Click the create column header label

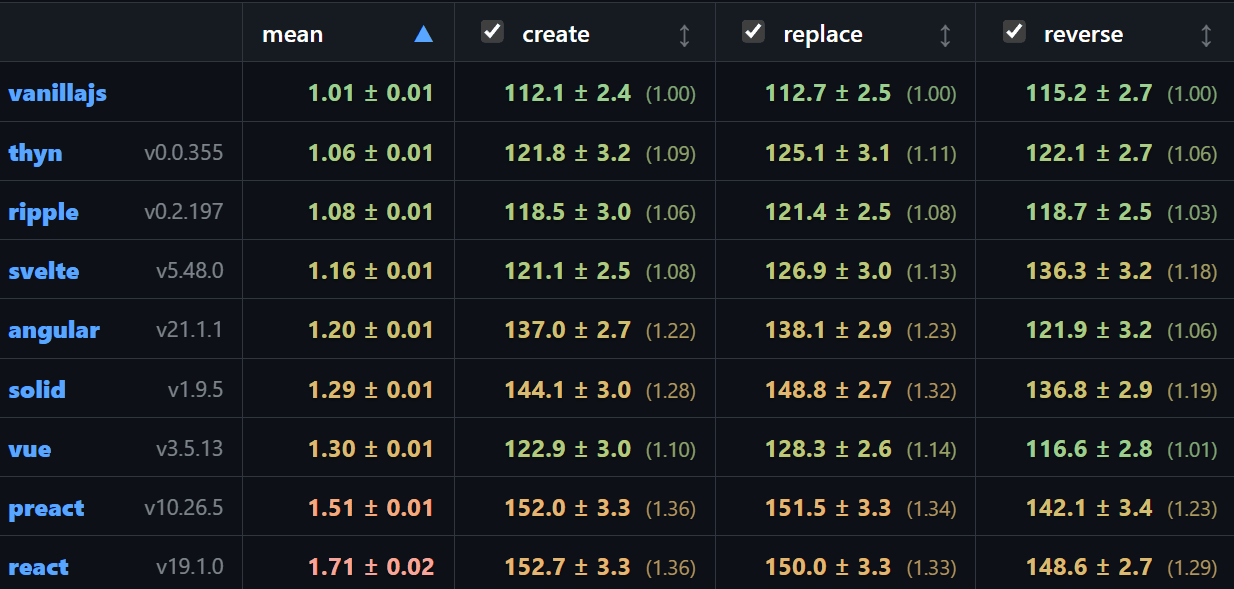(x=555, y=33)
